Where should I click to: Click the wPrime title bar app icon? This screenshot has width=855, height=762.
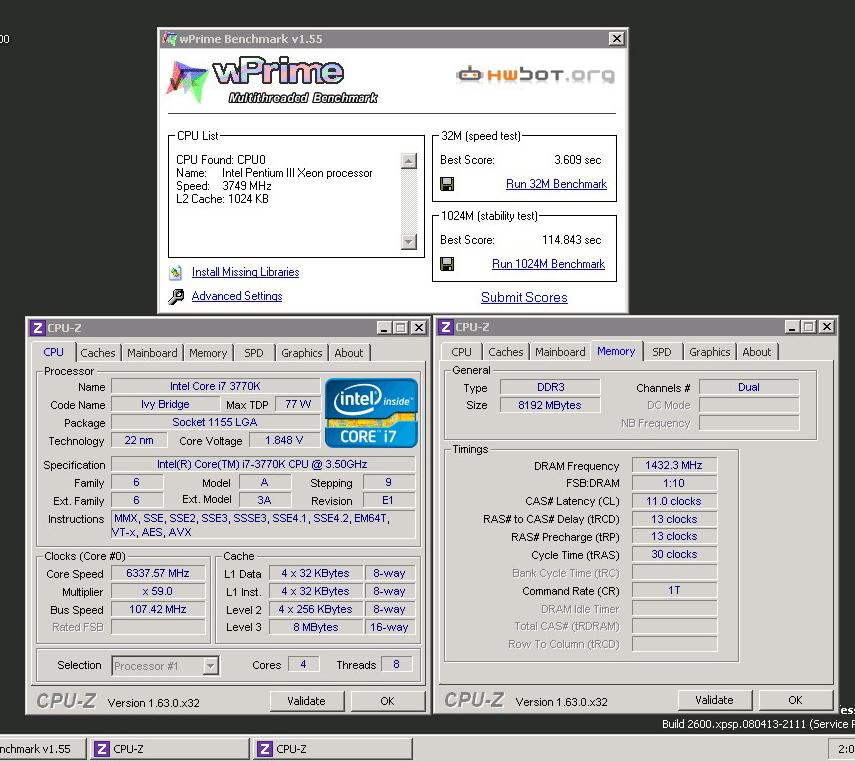click(170, 39)
